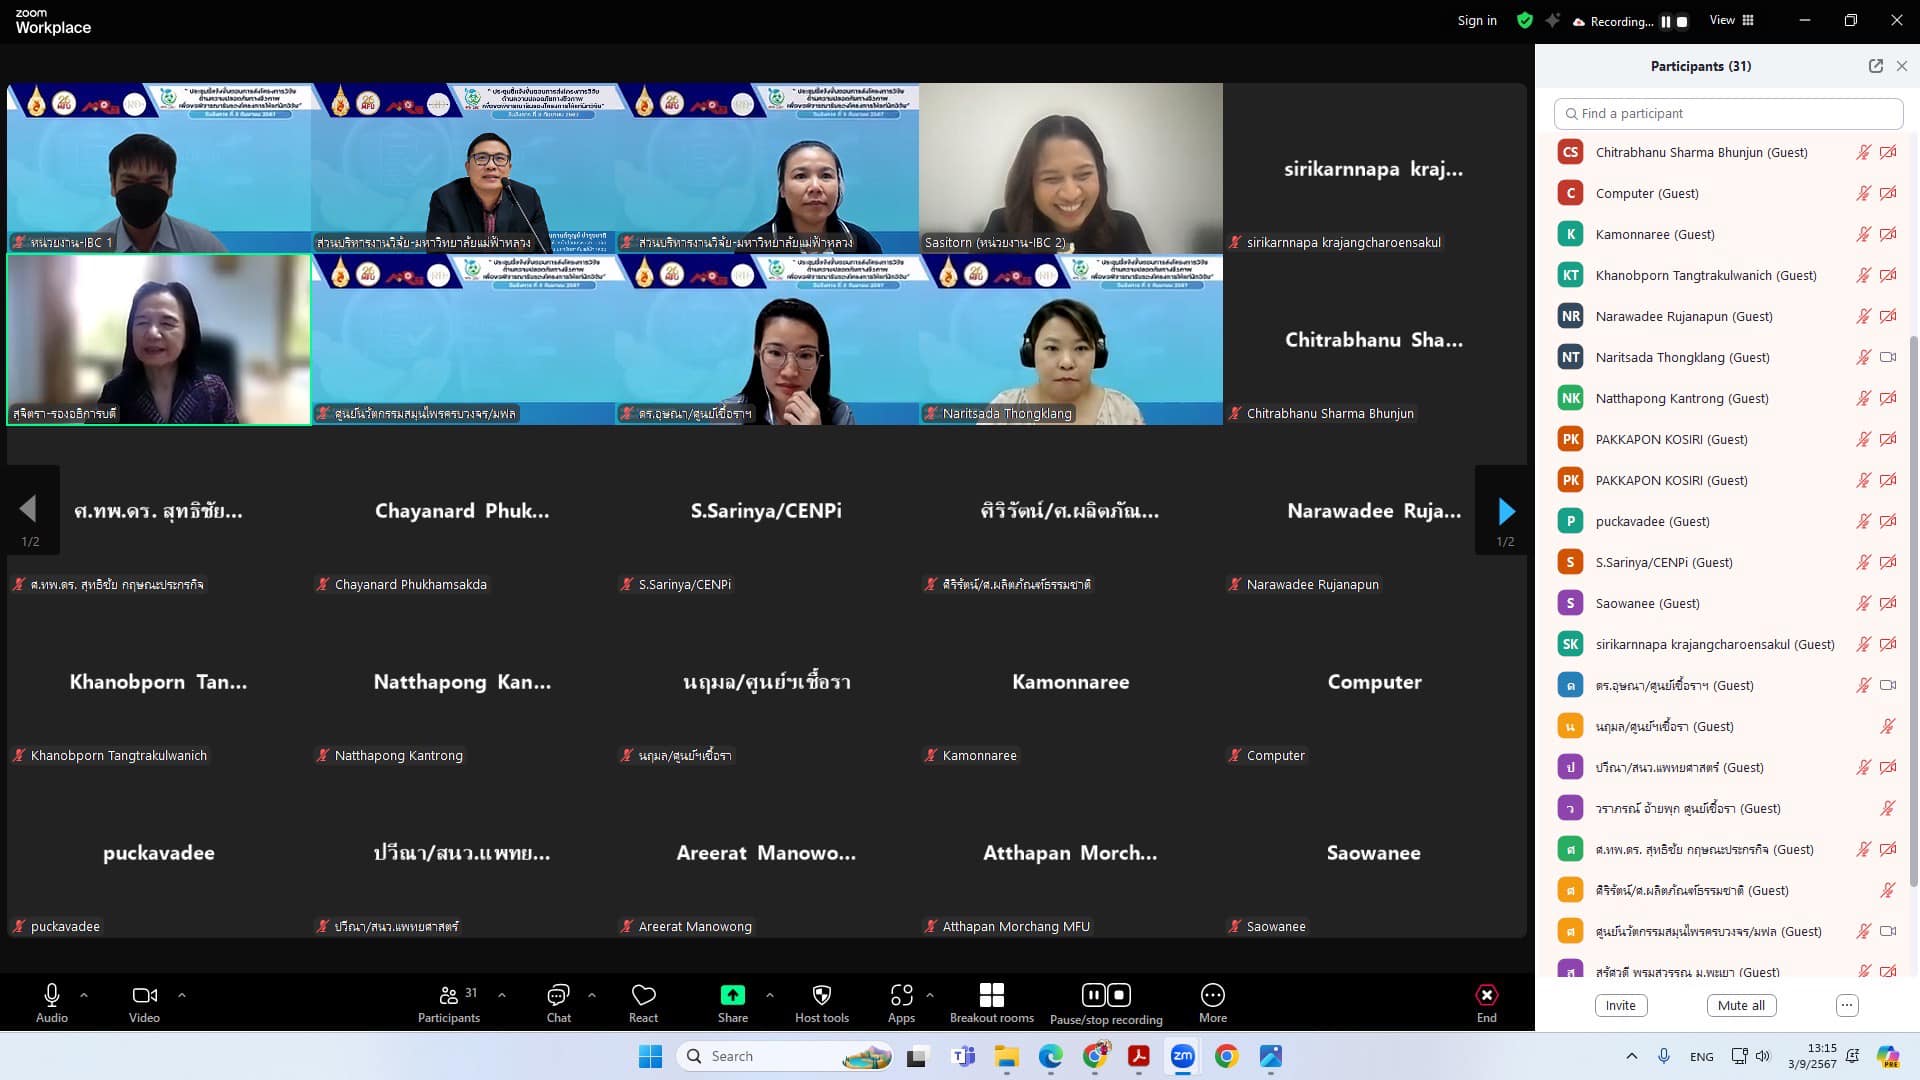
Task: Open the Participants panel button
Action: coord(449,1003)
